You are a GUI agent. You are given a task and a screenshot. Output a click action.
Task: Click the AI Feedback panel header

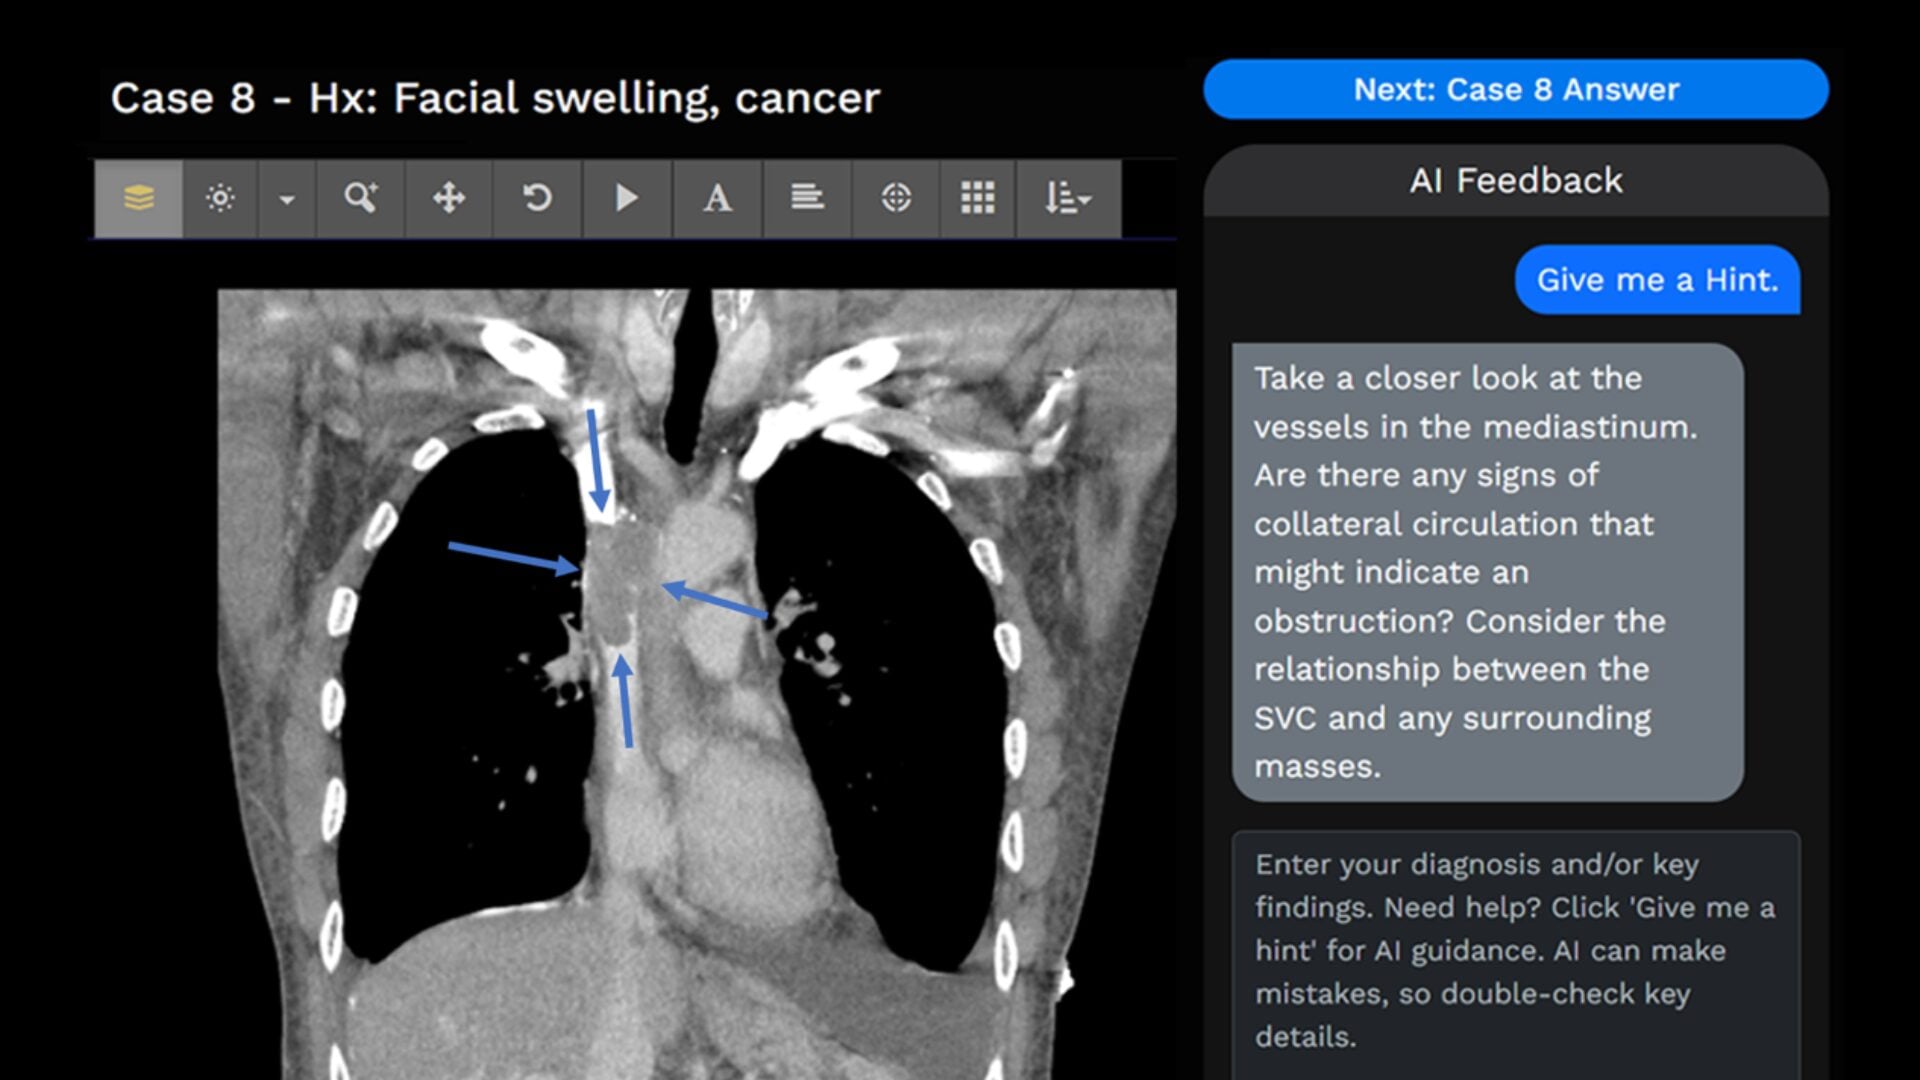pyautogui.click(x=1516, y=181)
